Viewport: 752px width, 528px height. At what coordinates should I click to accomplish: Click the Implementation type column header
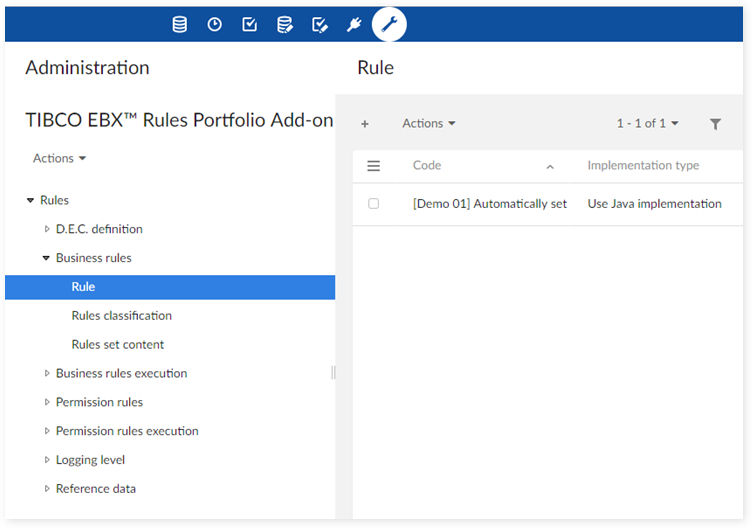(x=643, y=165)
